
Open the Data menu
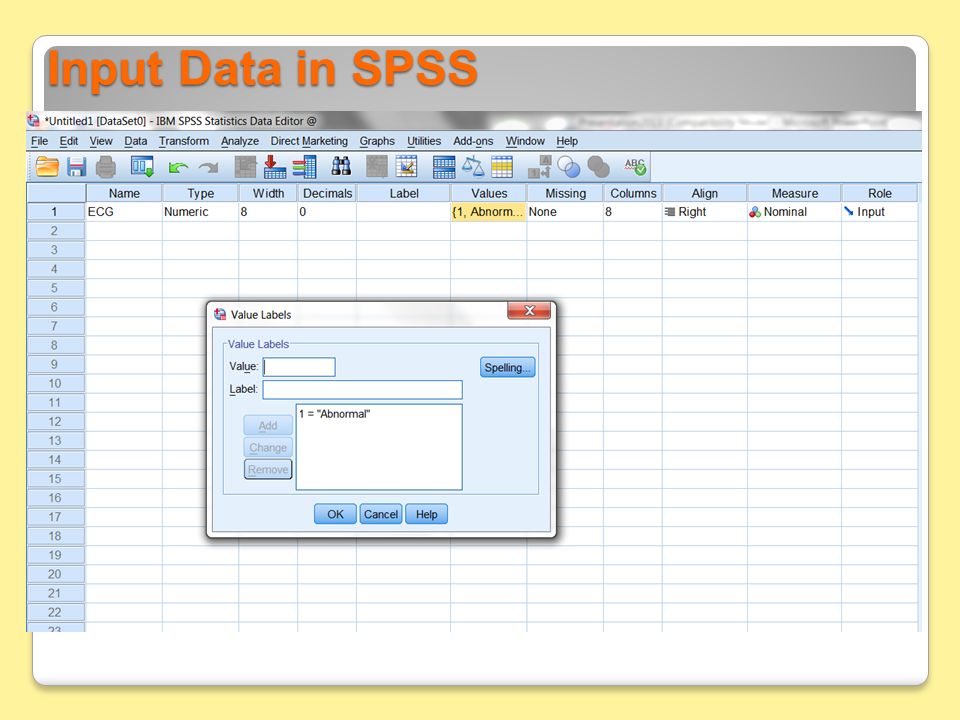click(x=135, y=141)
